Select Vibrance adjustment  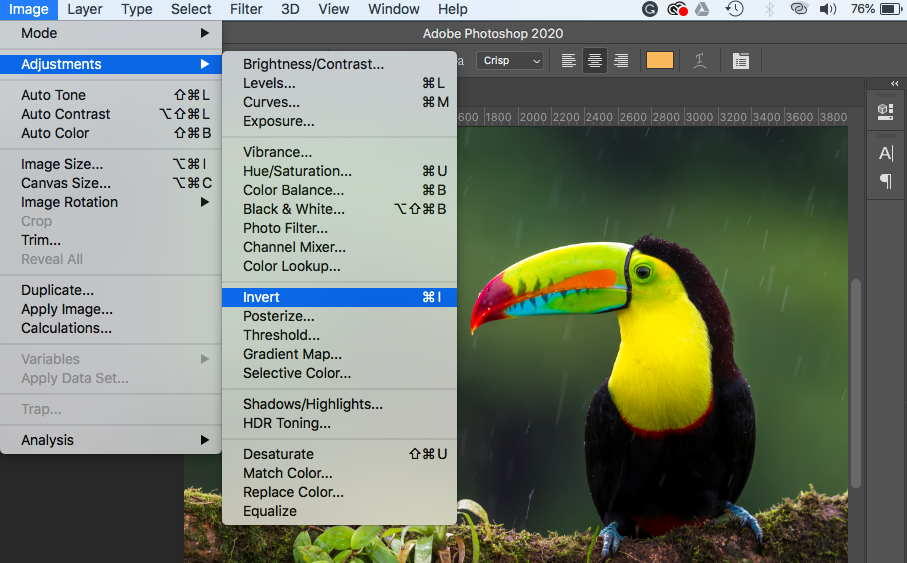pyautogui.click(x=340, y=152)
